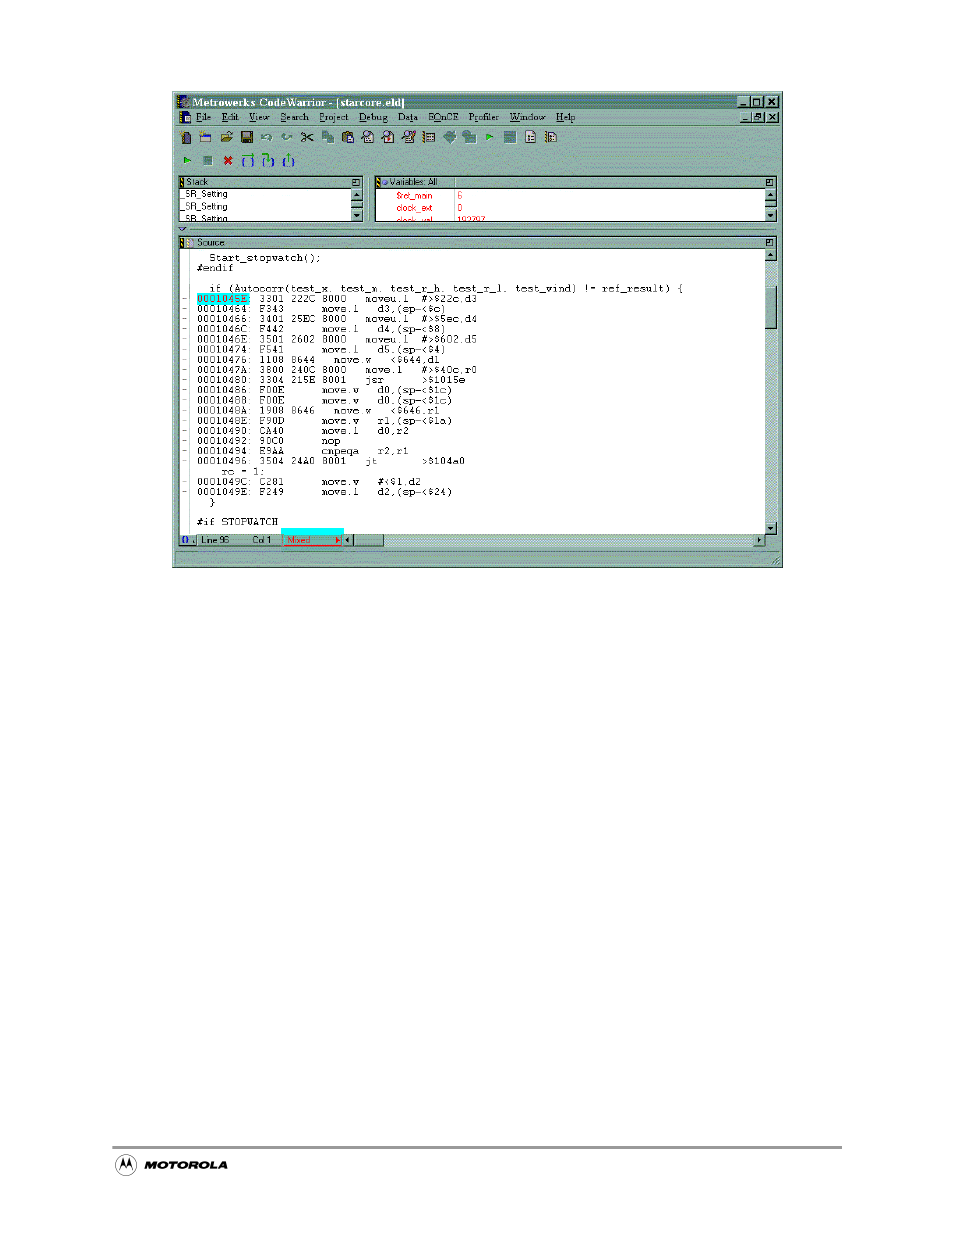Click the Line 96 status field
This screenshot has width=954, height=1235.
(x=215, y=540)
